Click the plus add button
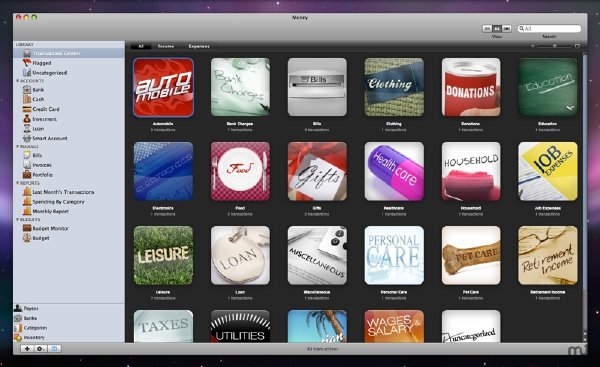 point(27,349)
